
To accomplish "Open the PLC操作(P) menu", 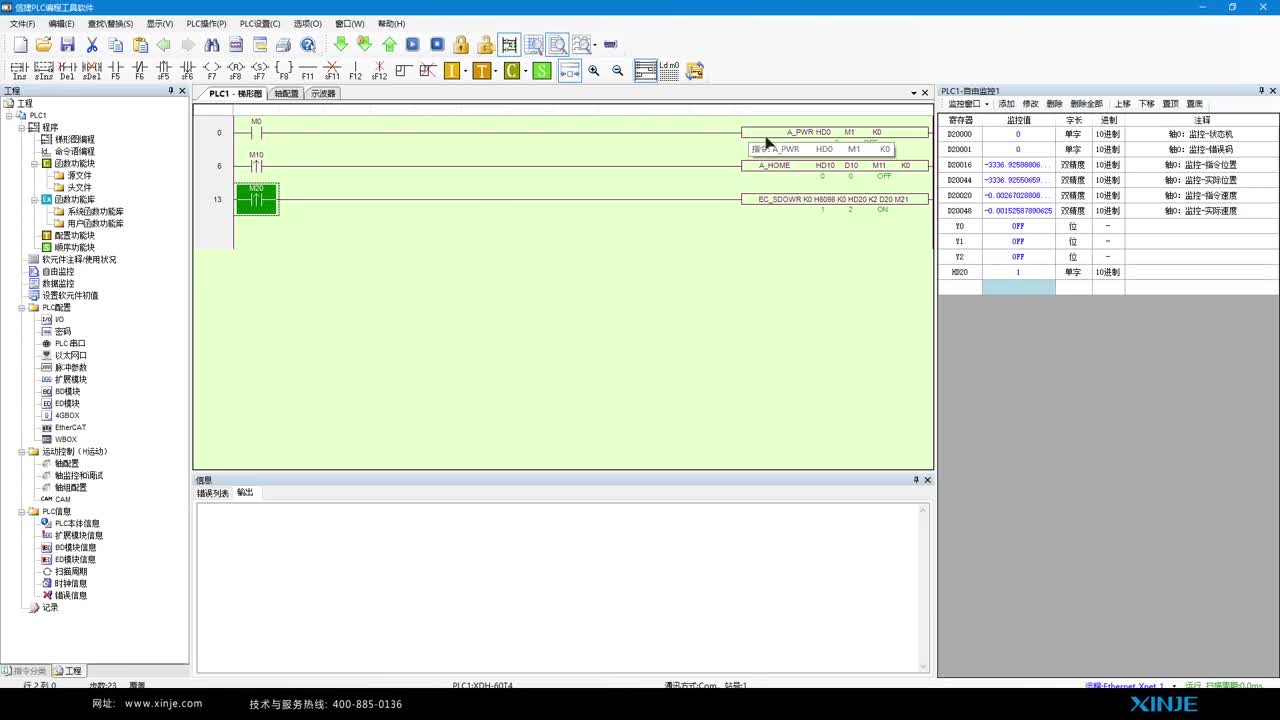I will point(206,23).
